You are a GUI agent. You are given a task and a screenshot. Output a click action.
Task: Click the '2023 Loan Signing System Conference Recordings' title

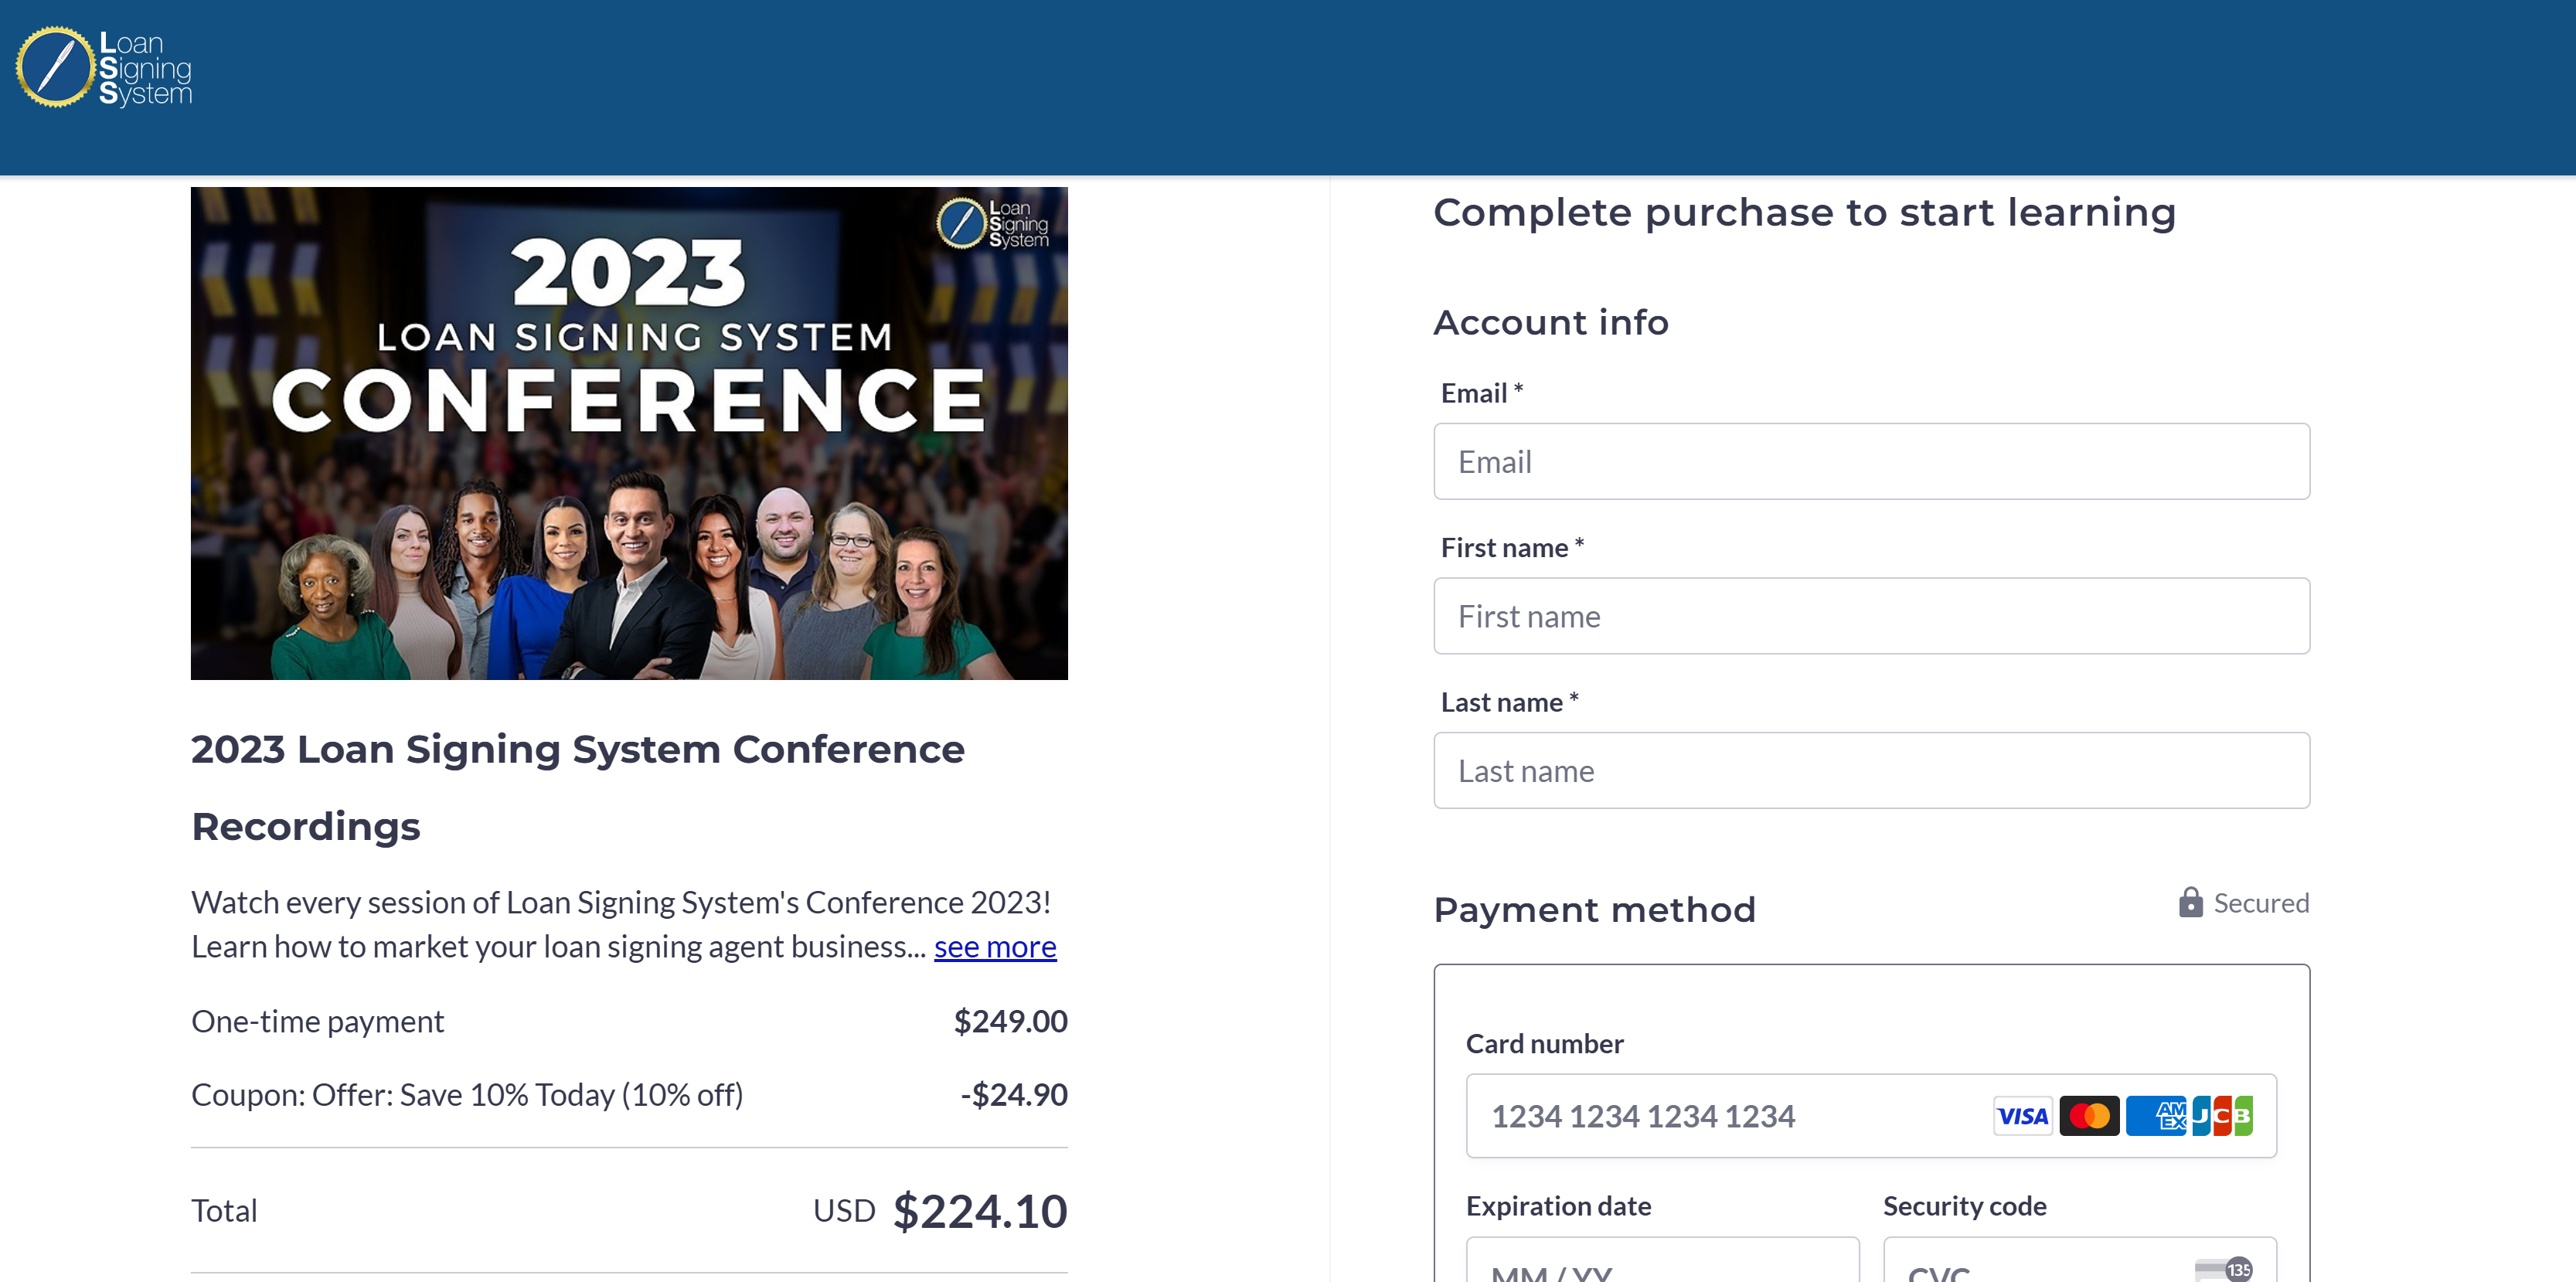[x=578, y=787]
